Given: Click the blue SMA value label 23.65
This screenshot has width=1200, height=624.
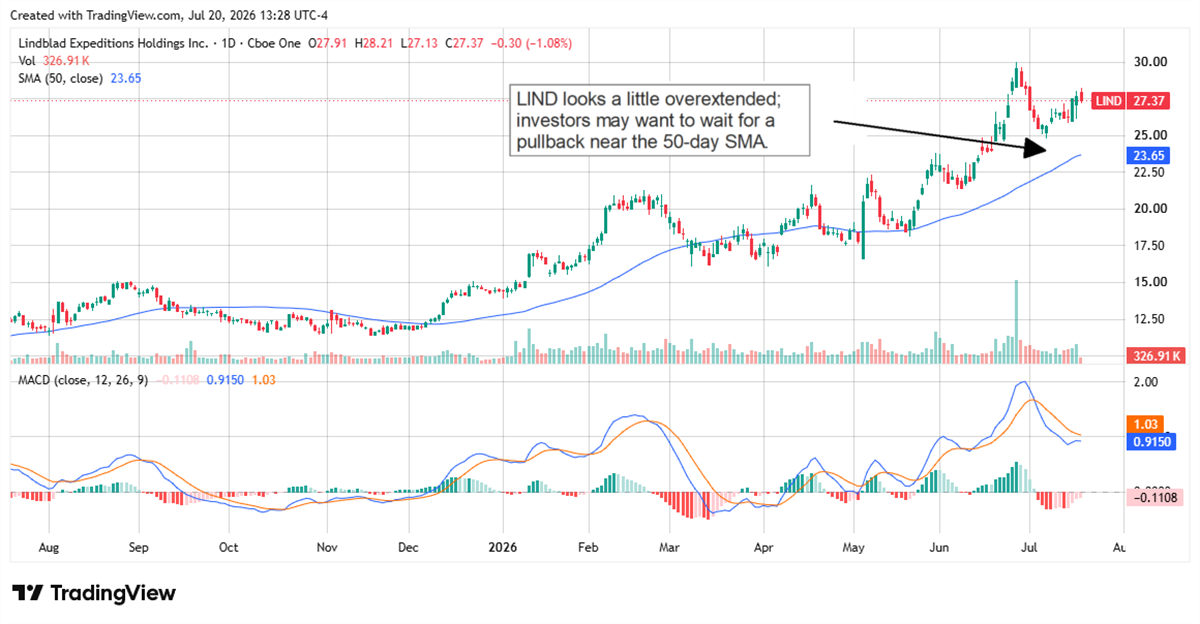Looking at the screenshot, I should [x=1149, y=156].
